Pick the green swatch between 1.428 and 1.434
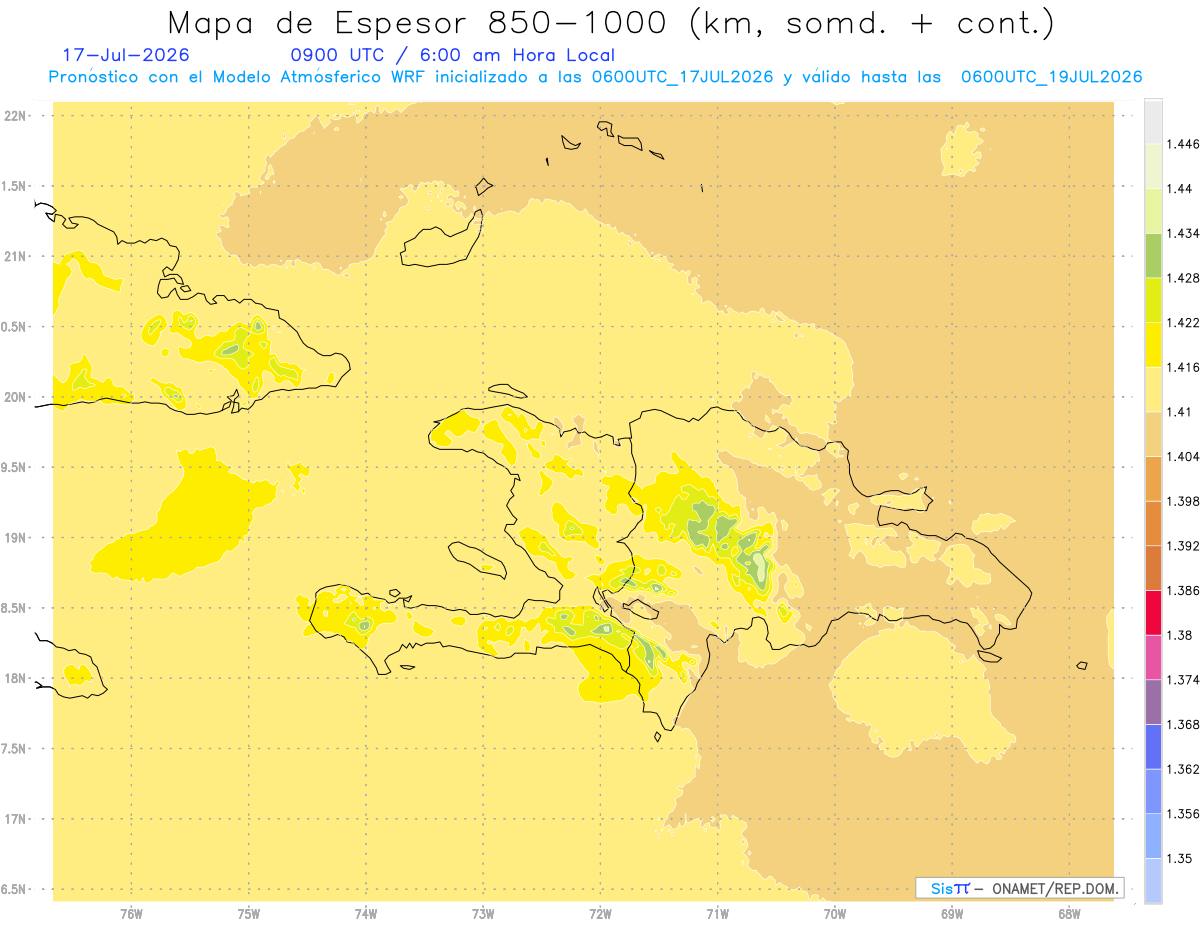This screenshot has height=927, width=1200. [1153, 255]
